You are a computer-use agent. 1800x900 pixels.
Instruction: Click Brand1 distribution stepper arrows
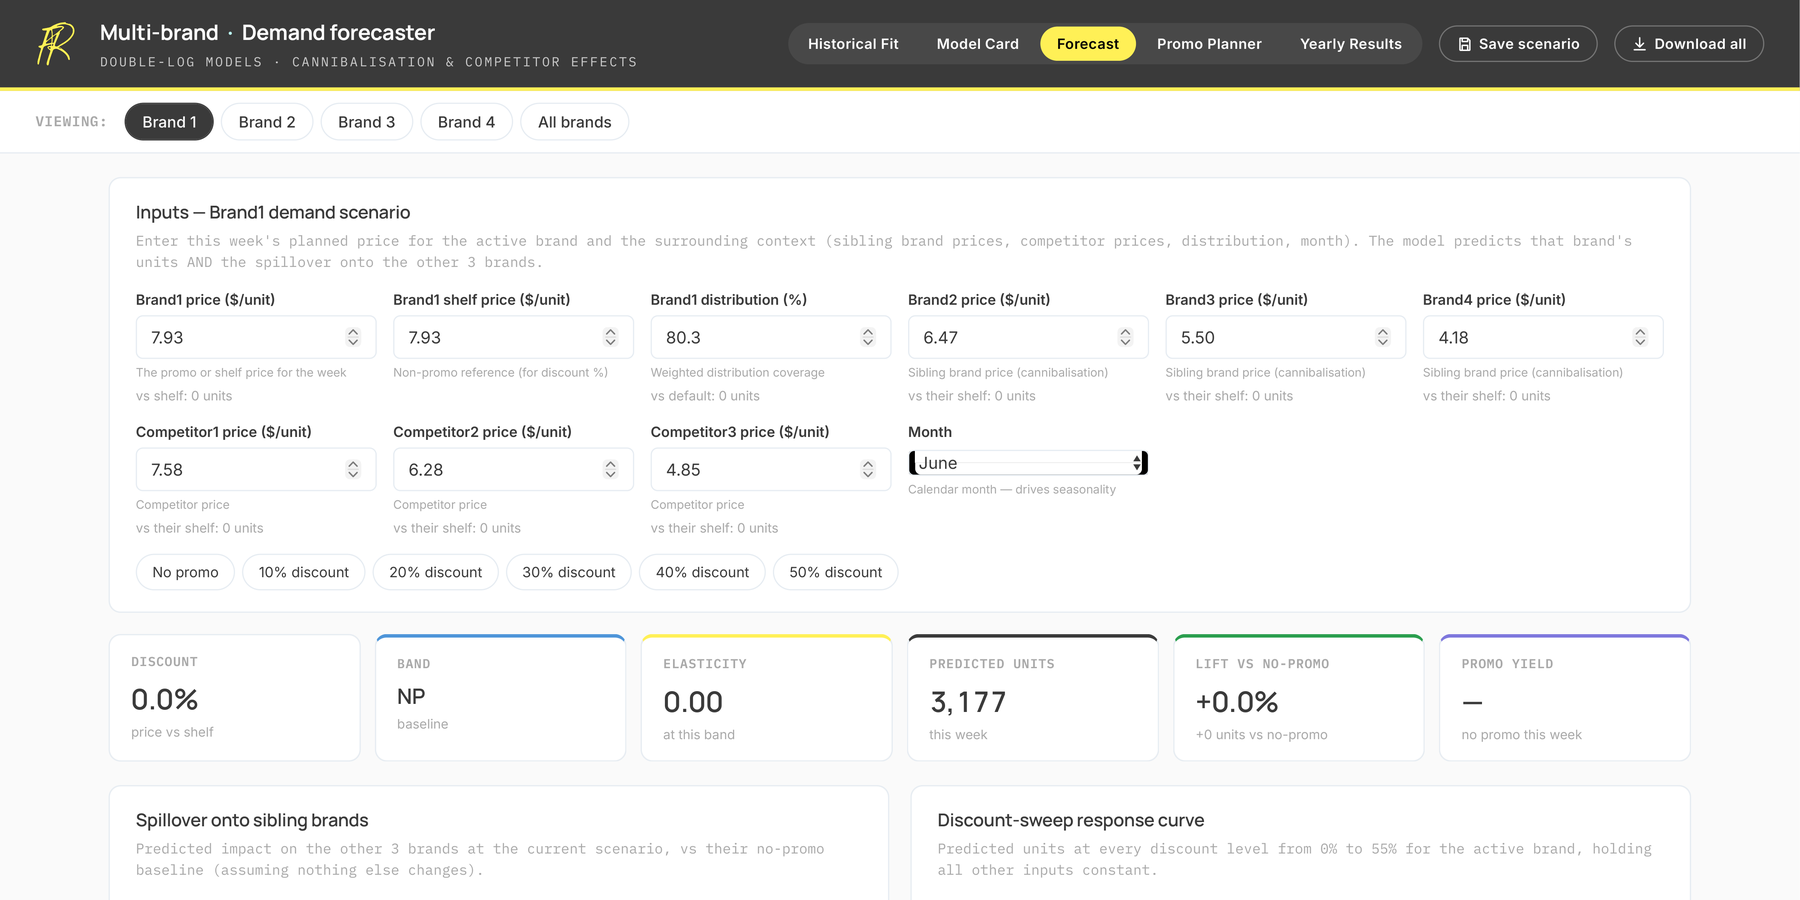coord(868,337)
